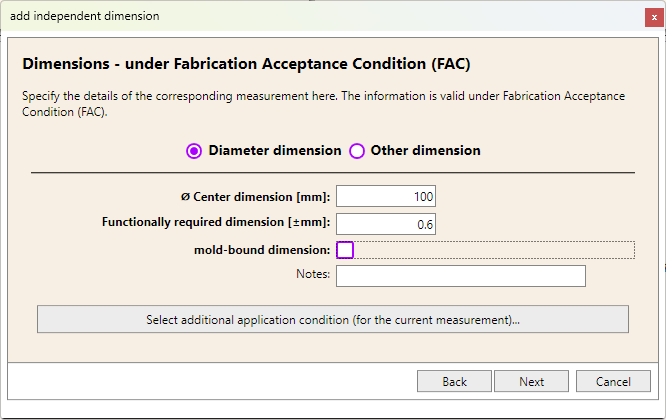666x420 pixels.
Task: Tick the mold-bound dimension checkbox
Action: [x=345, y=250]
